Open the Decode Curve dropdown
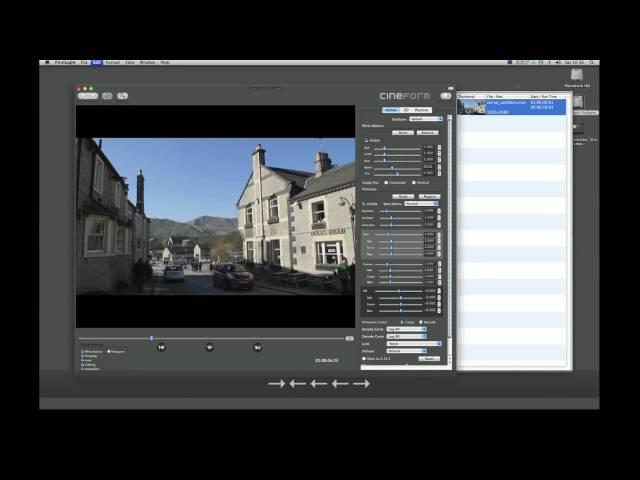This screenshot has height=480, width=640. pos(407,336)
